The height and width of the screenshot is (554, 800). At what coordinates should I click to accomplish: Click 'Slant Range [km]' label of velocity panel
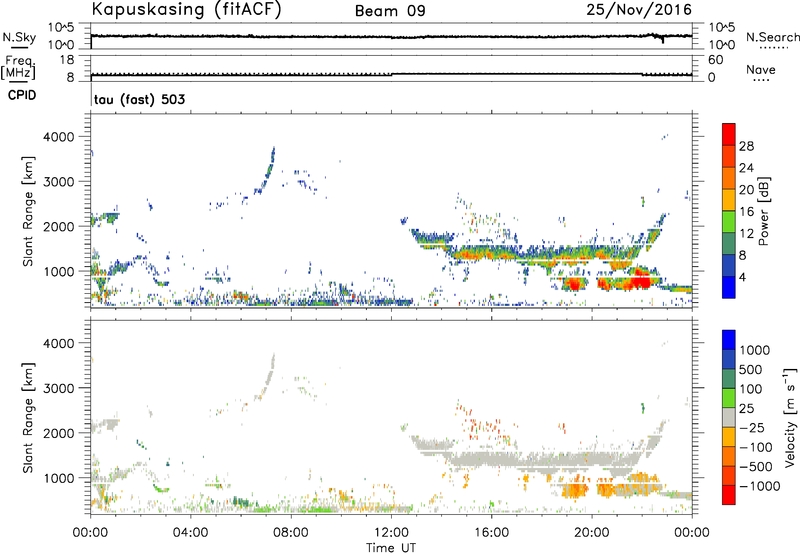28,417
